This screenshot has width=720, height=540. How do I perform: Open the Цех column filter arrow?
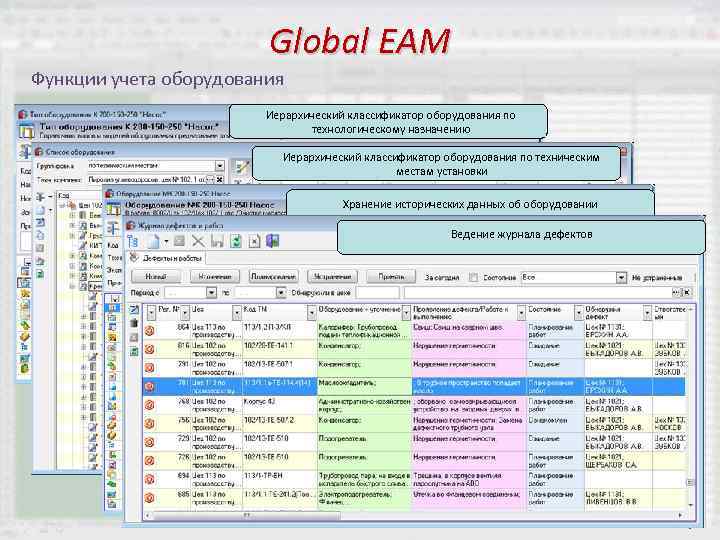[237, 313]
